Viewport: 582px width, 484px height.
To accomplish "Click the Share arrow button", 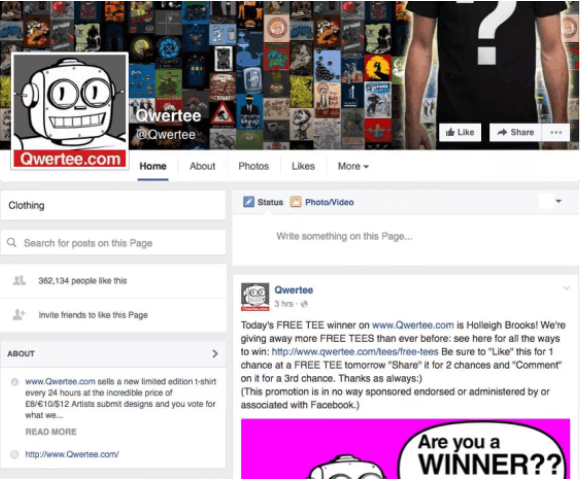I will tap(515, 133).
